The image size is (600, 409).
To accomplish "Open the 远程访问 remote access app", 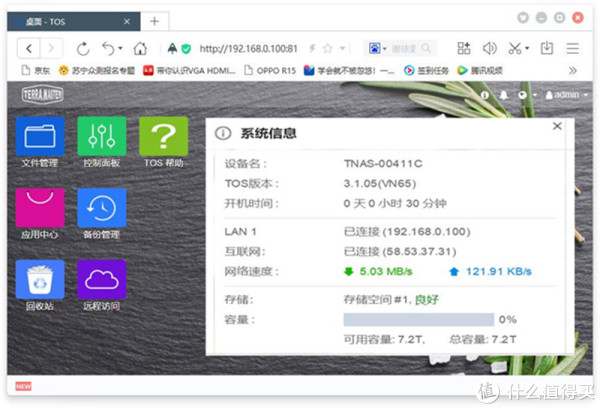I will (101, 280).
